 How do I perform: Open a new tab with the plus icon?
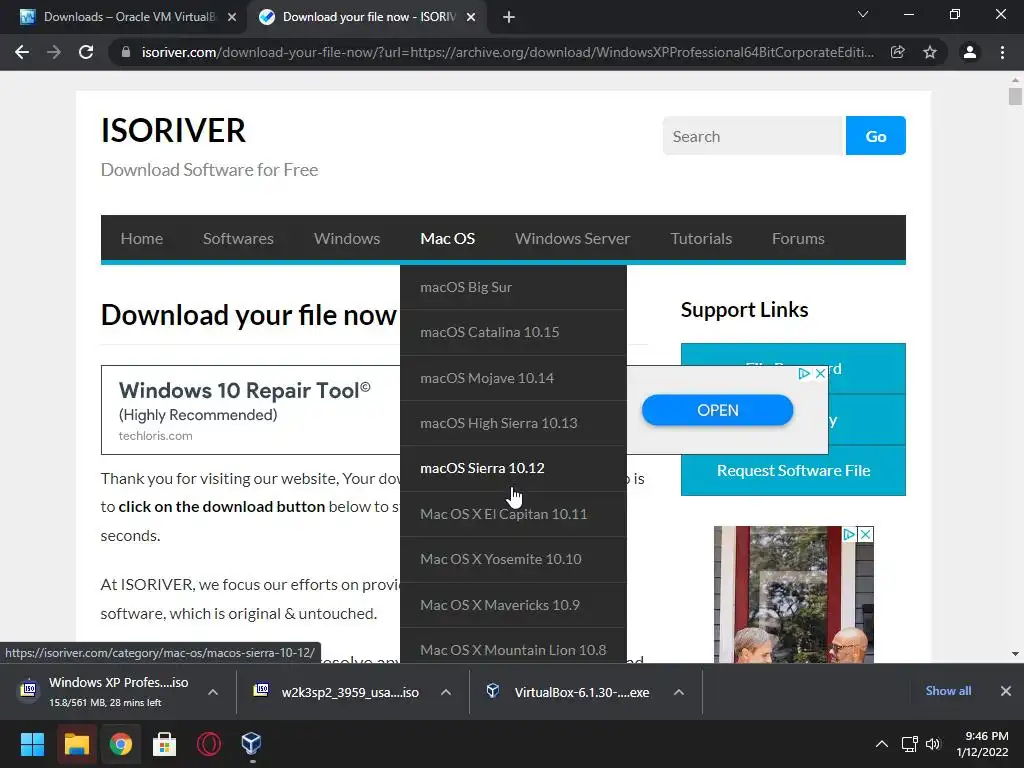tap(509, 17)
